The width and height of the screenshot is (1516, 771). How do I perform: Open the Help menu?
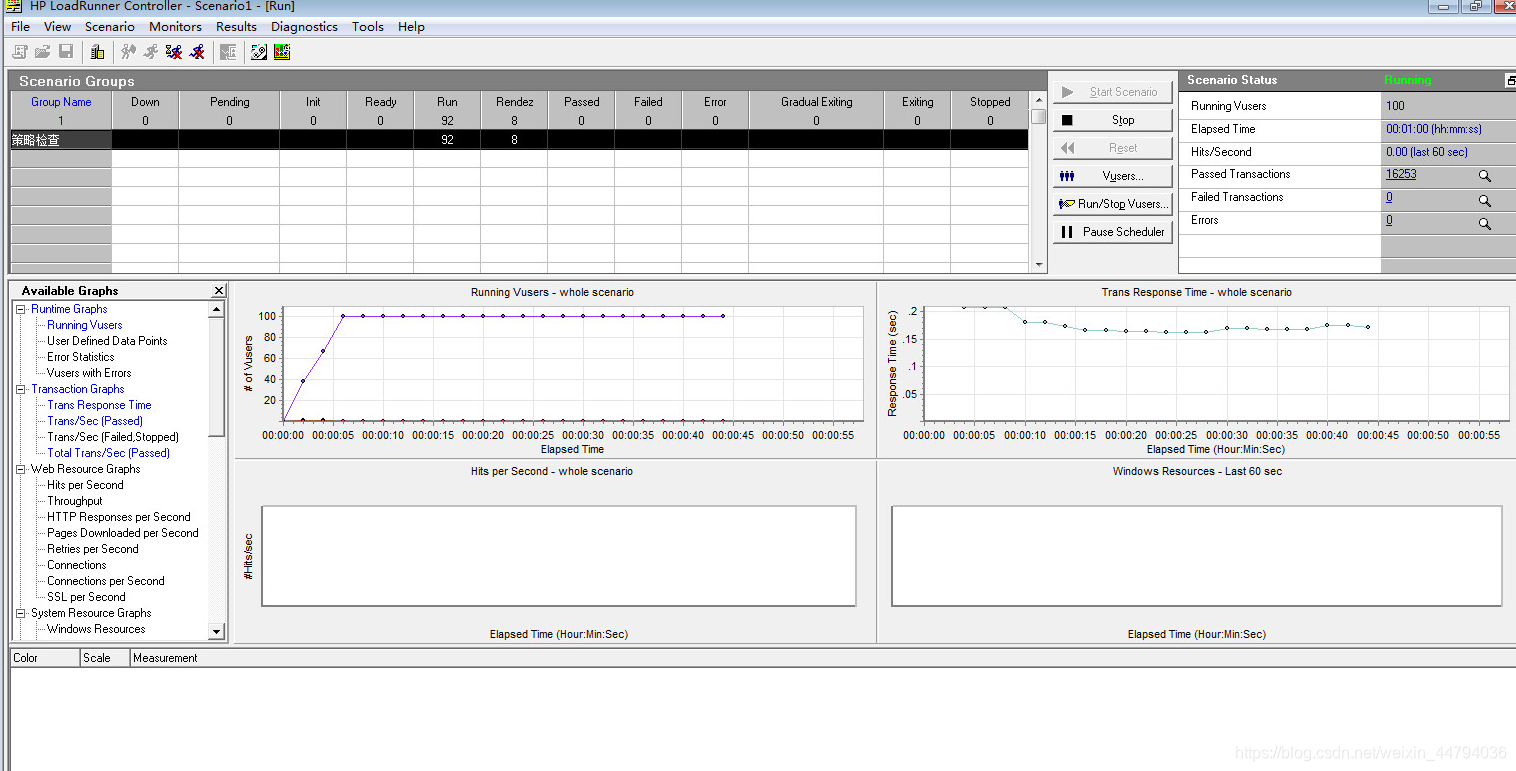tap(411, 27)
